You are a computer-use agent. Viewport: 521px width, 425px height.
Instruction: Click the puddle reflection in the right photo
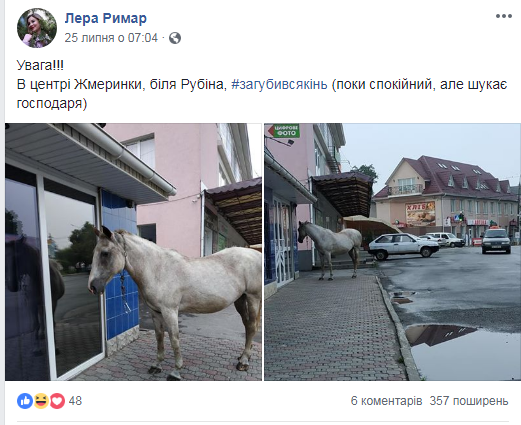(462, 352)
